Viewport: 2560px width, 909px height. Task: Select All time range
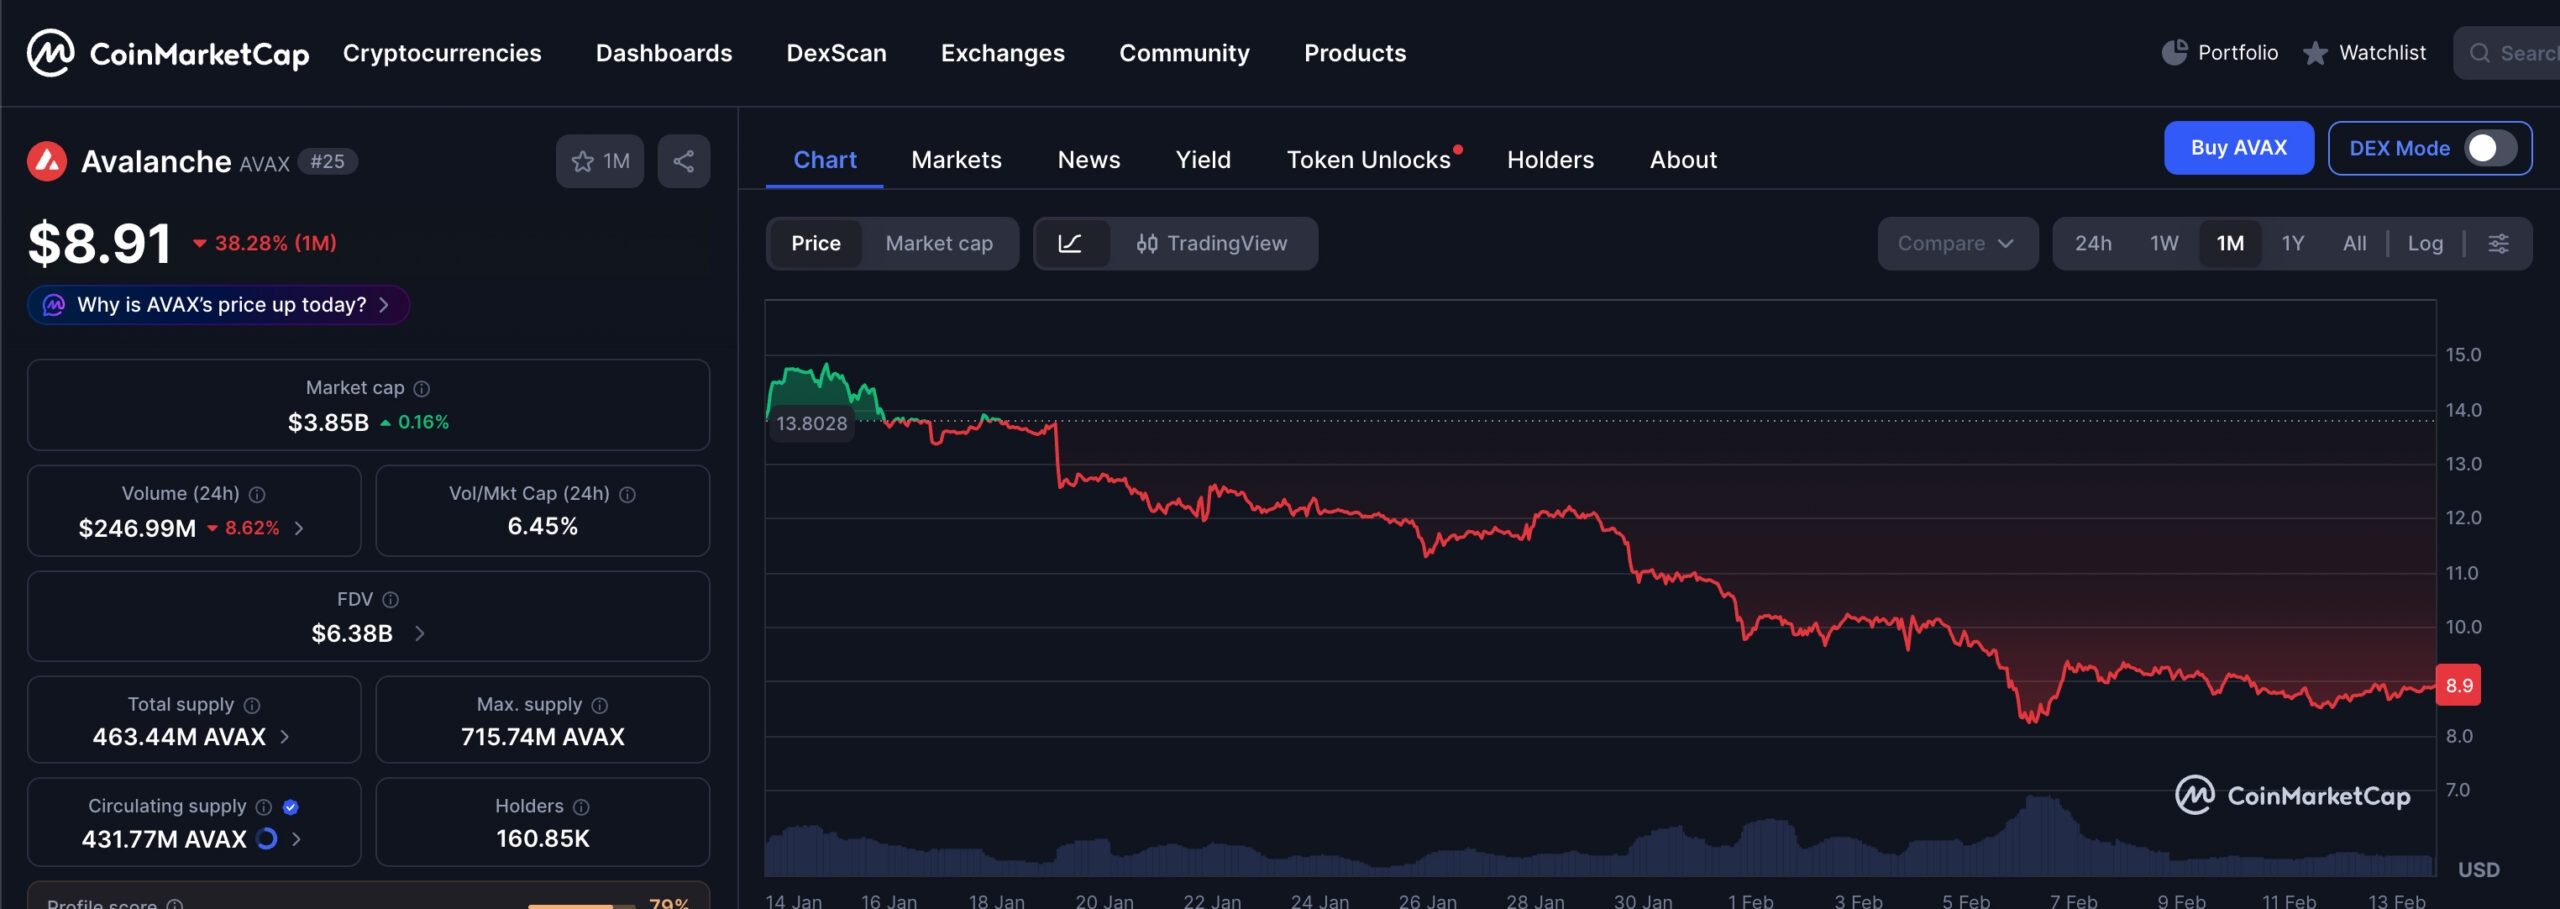2355,244
